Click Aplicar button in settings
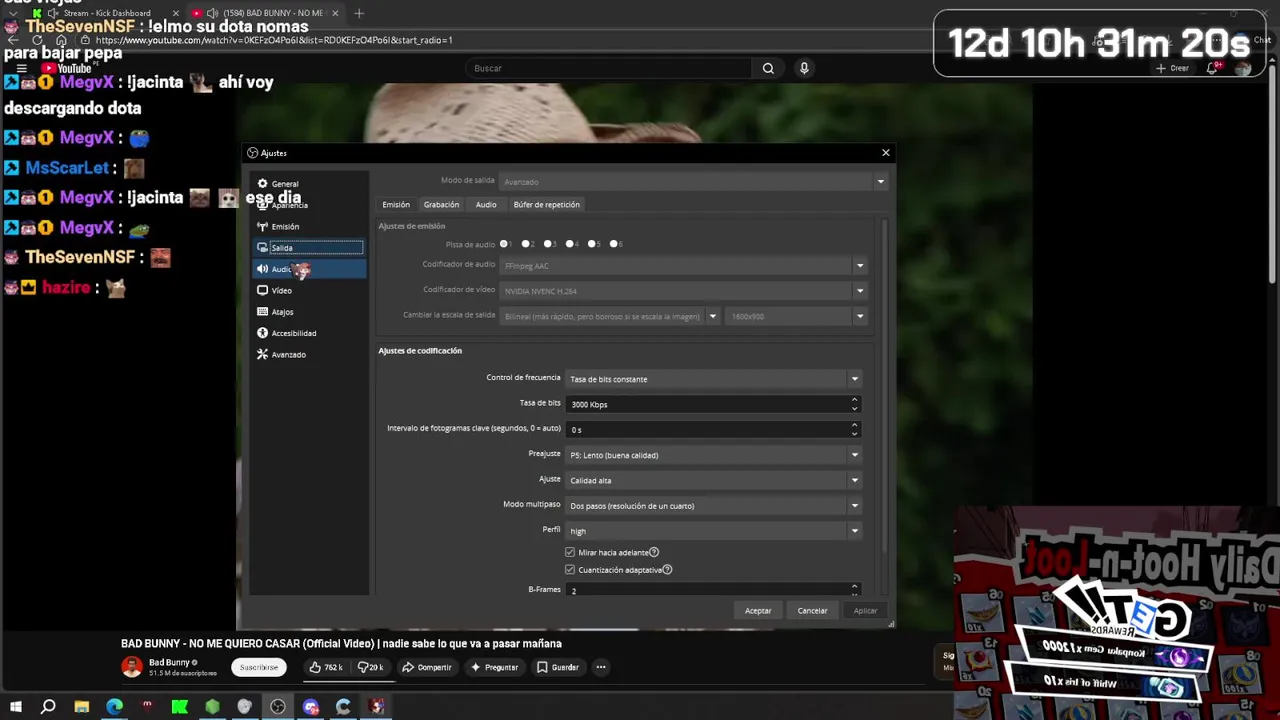Viewport: 1280px width, 720px height. (865, 610)
